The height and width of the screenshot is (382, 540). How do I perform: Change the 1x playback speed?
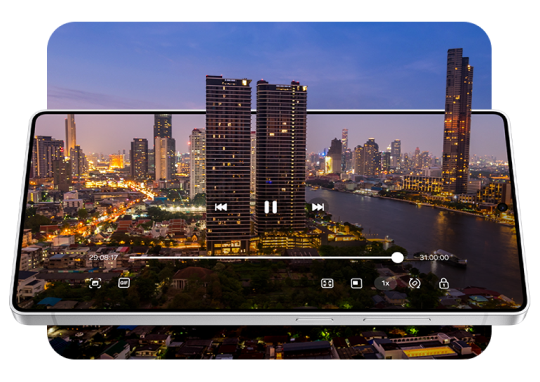tap(385, 283)
